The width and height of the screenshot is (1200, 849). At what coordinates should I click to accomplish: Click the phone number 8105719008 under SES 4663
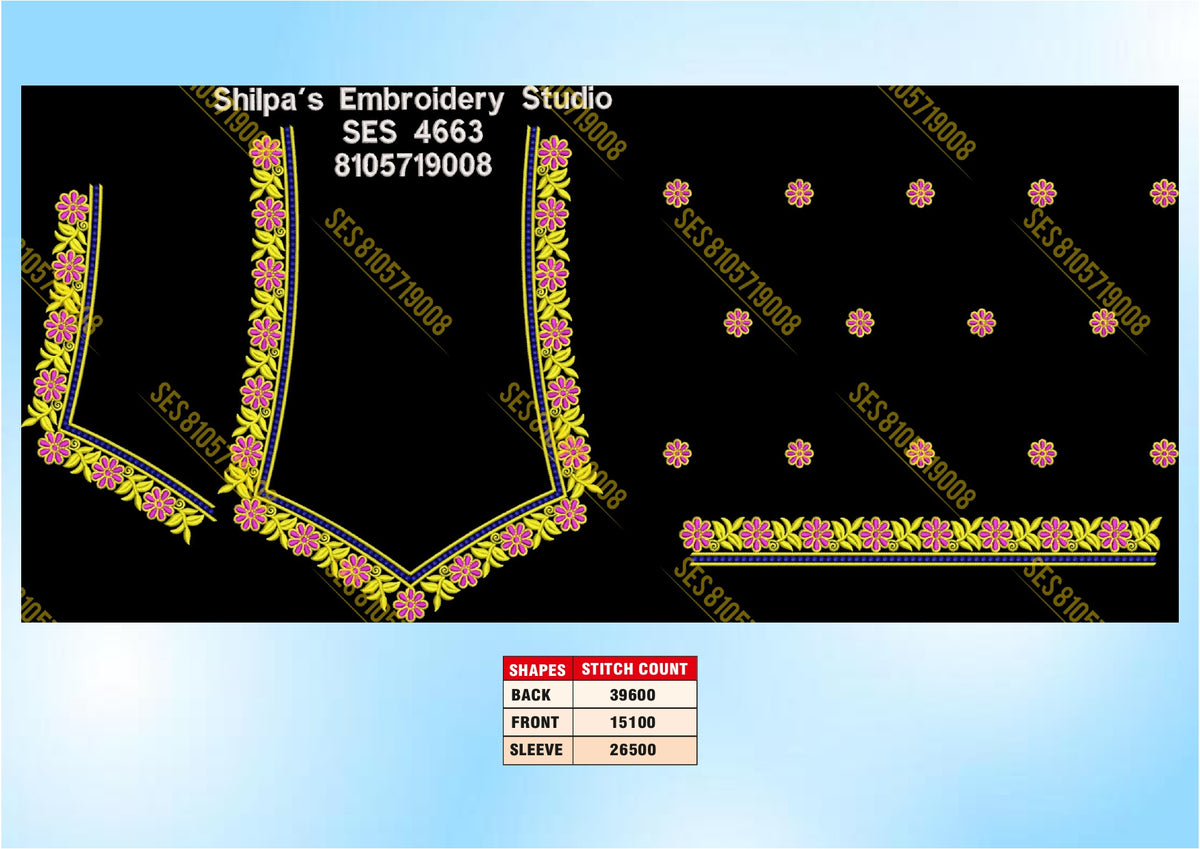tap(413, 164)
